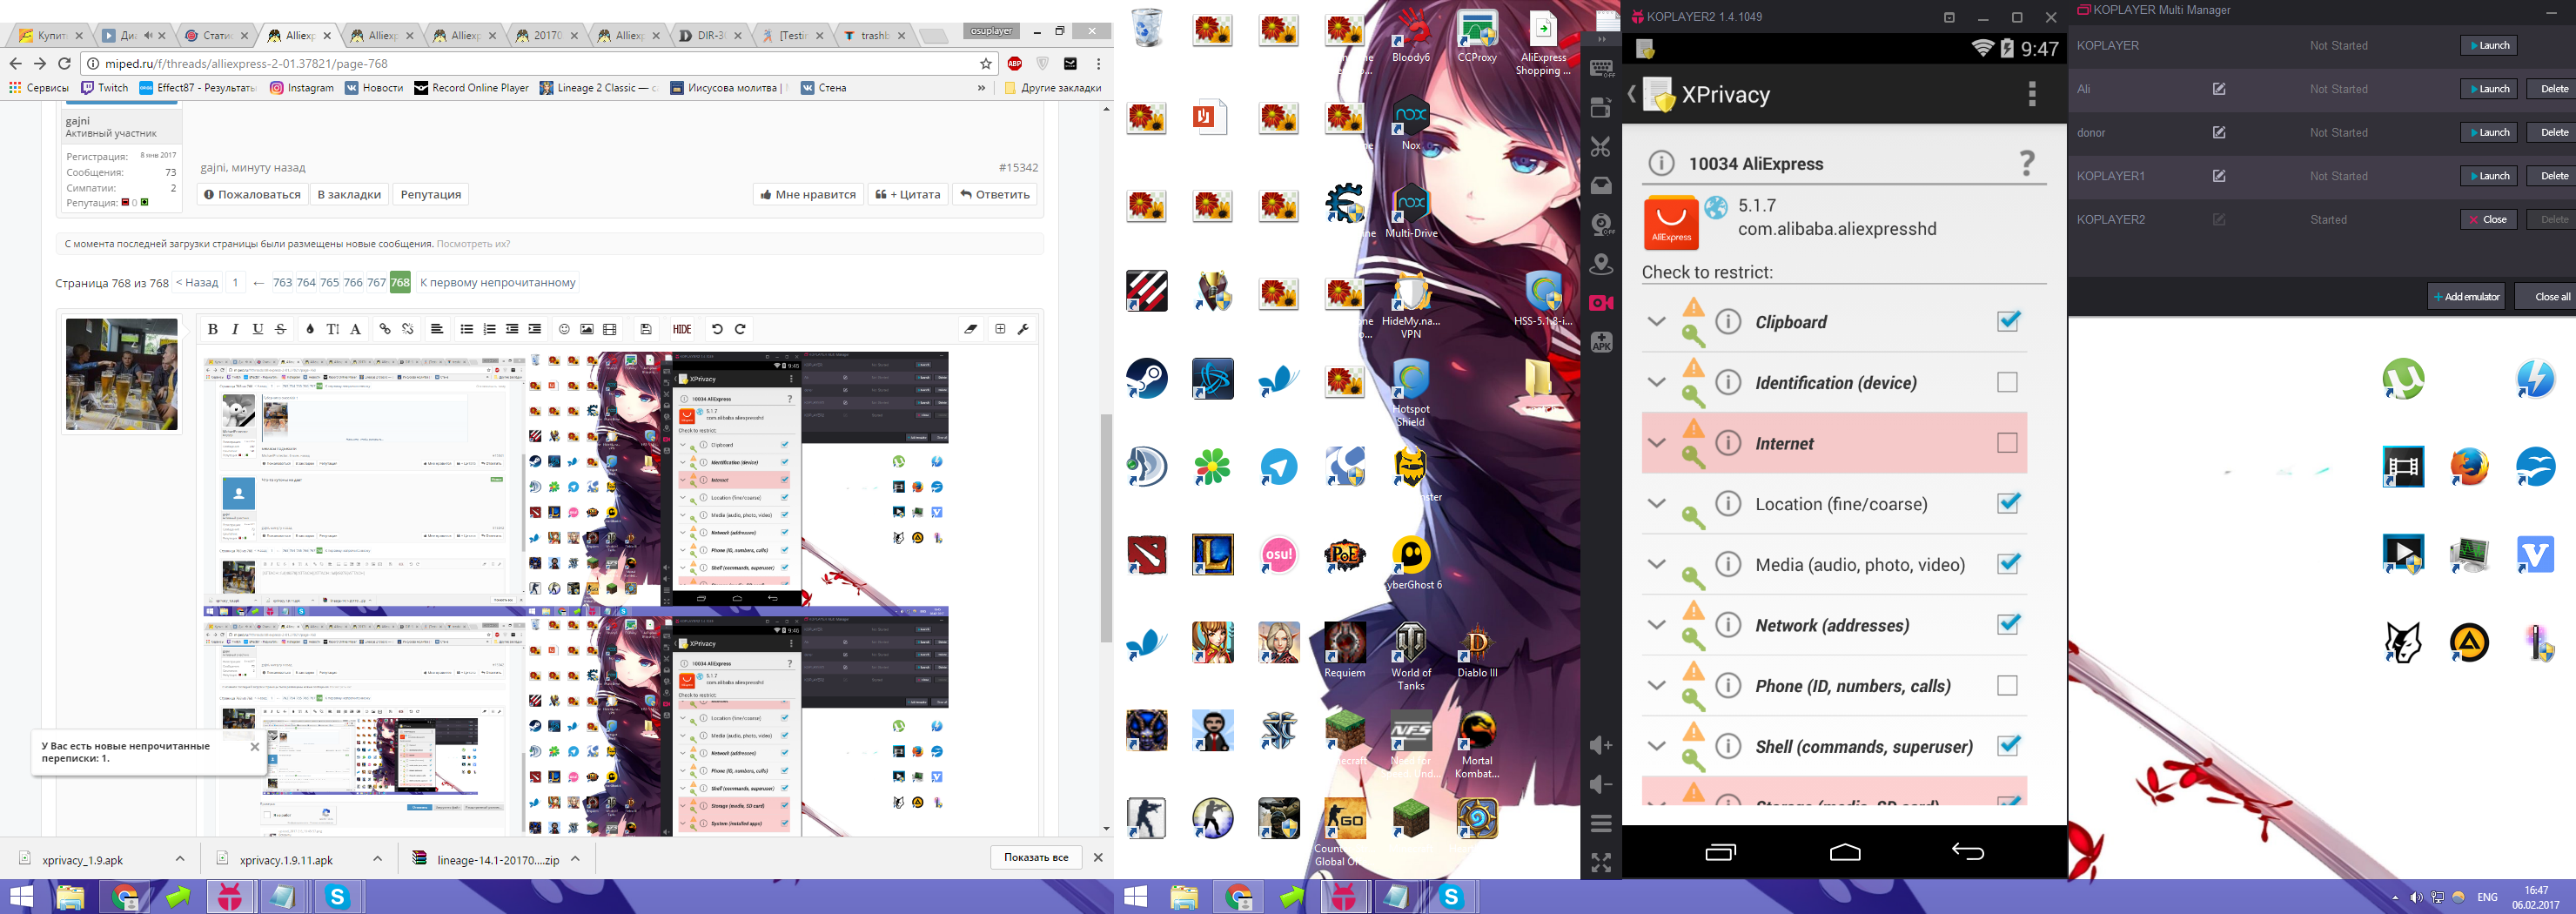Click the Italic button in forum editor

click(x=235, y=329)
